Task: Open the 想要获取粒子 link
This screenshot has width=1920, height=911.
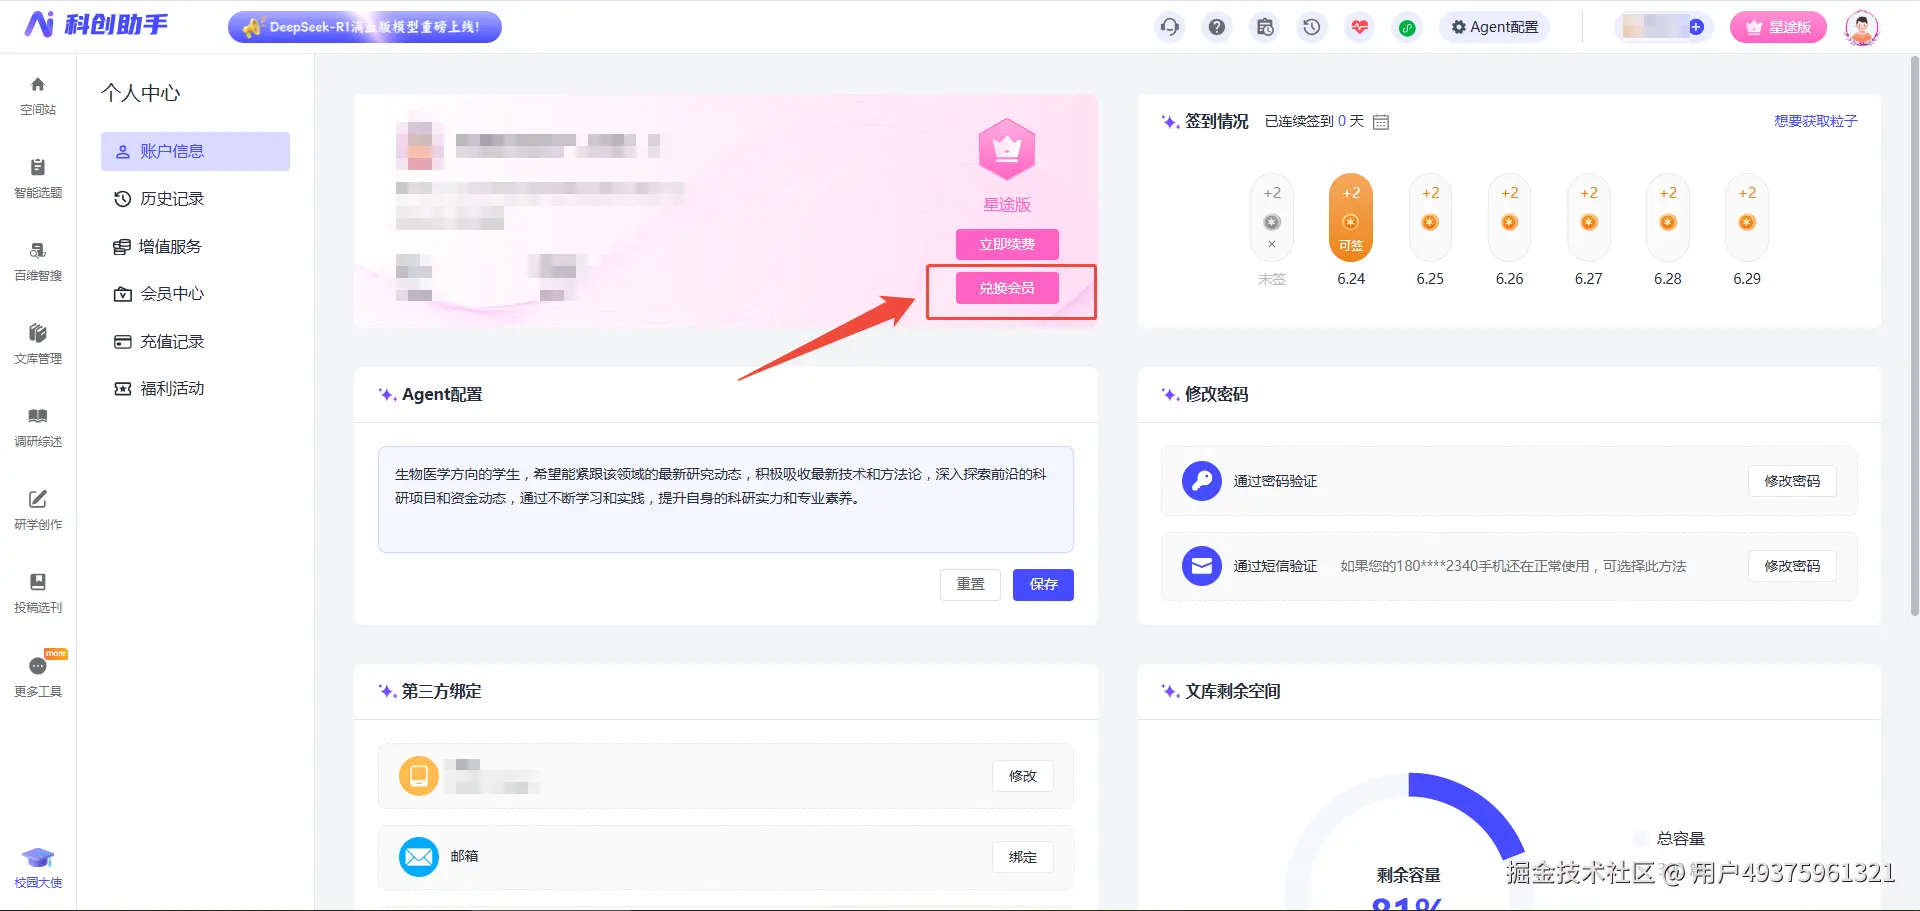Action: click(1815, 121)
